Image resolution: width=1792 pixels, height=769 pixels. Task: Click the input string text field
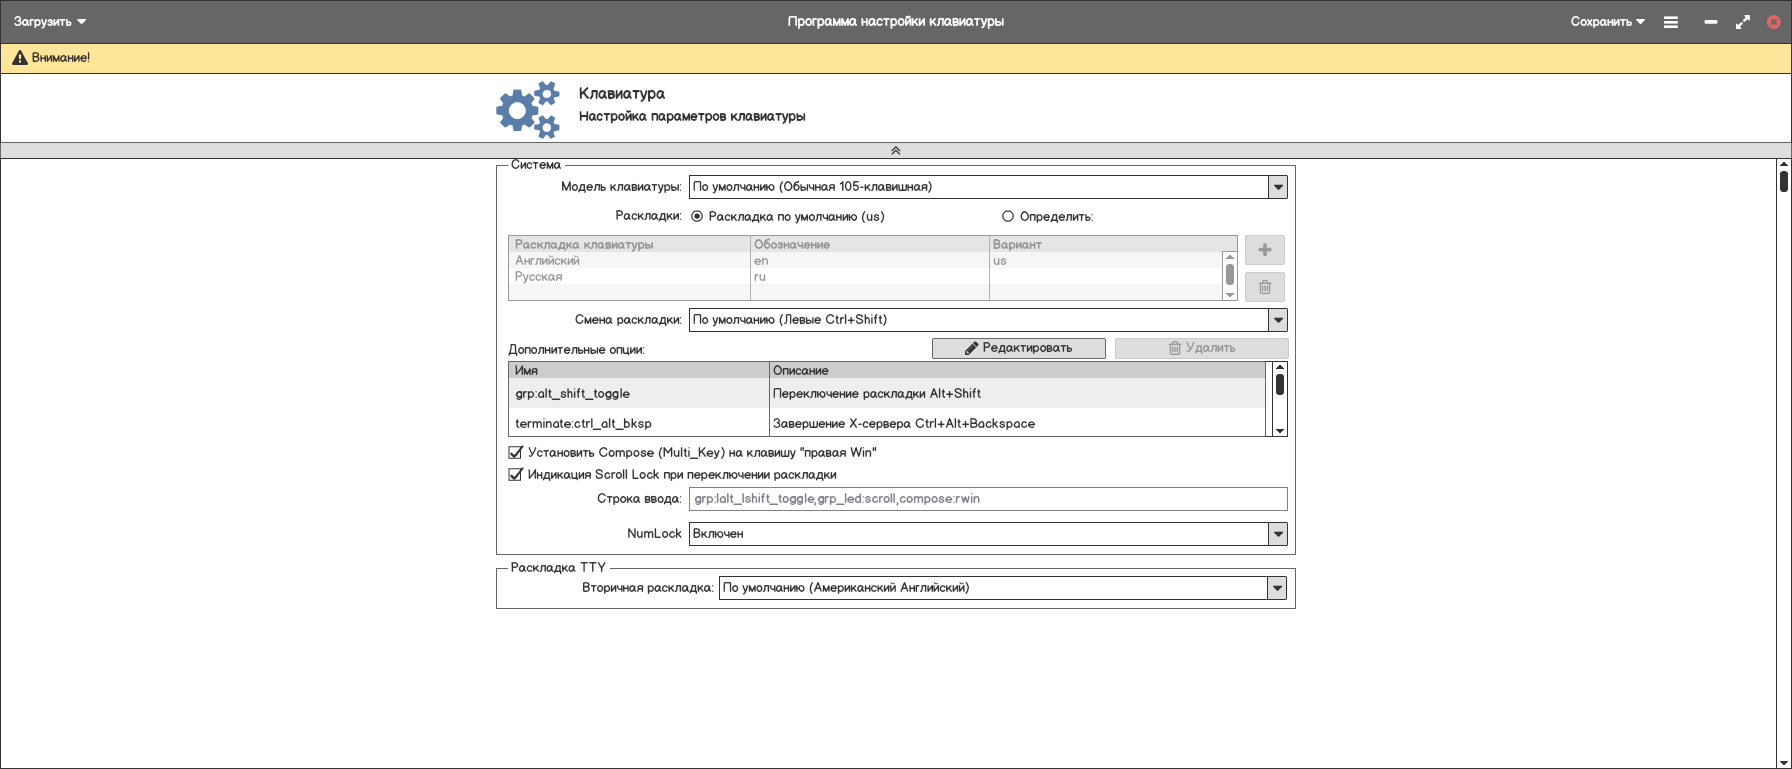(987, 499)
